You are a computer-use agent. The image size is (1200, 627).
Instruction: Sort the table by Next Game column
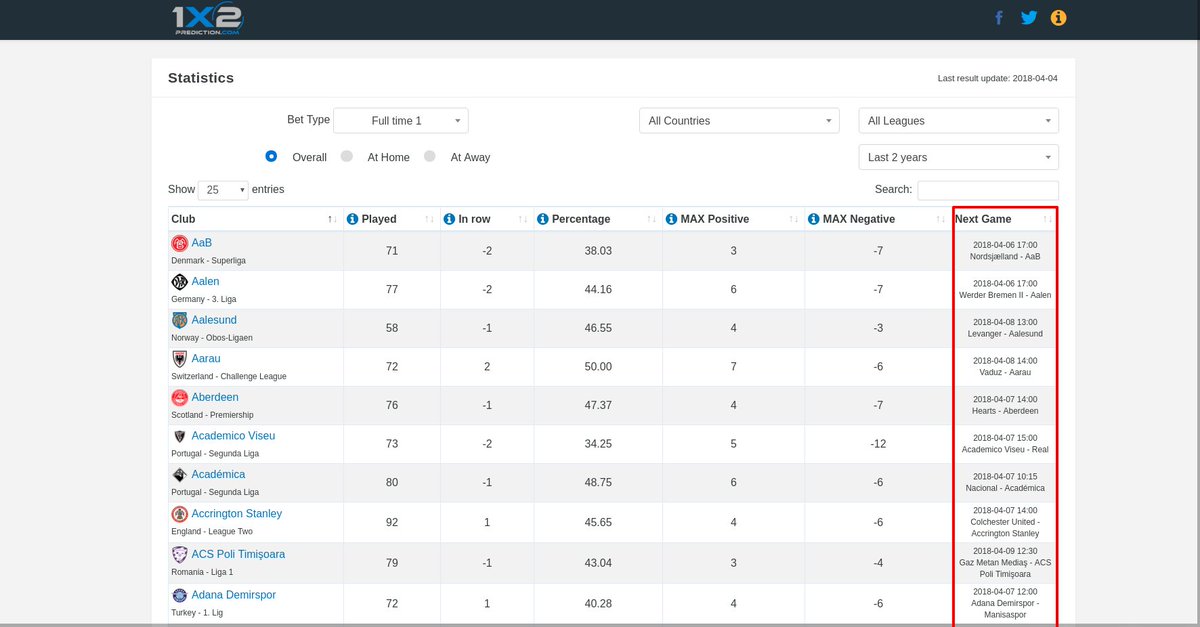(1005, 219)
